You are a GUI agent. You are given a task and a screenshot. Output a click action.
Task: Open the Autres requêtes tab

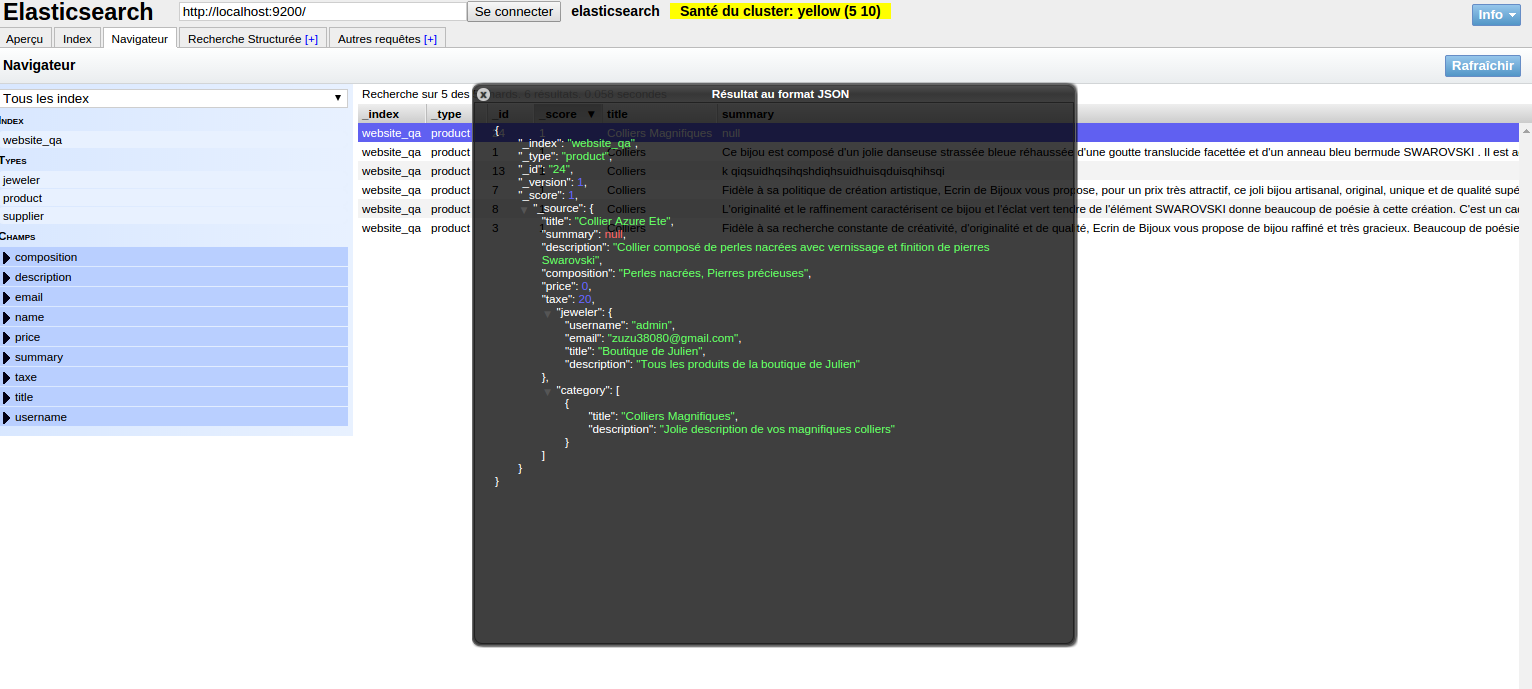click(387, 39)
